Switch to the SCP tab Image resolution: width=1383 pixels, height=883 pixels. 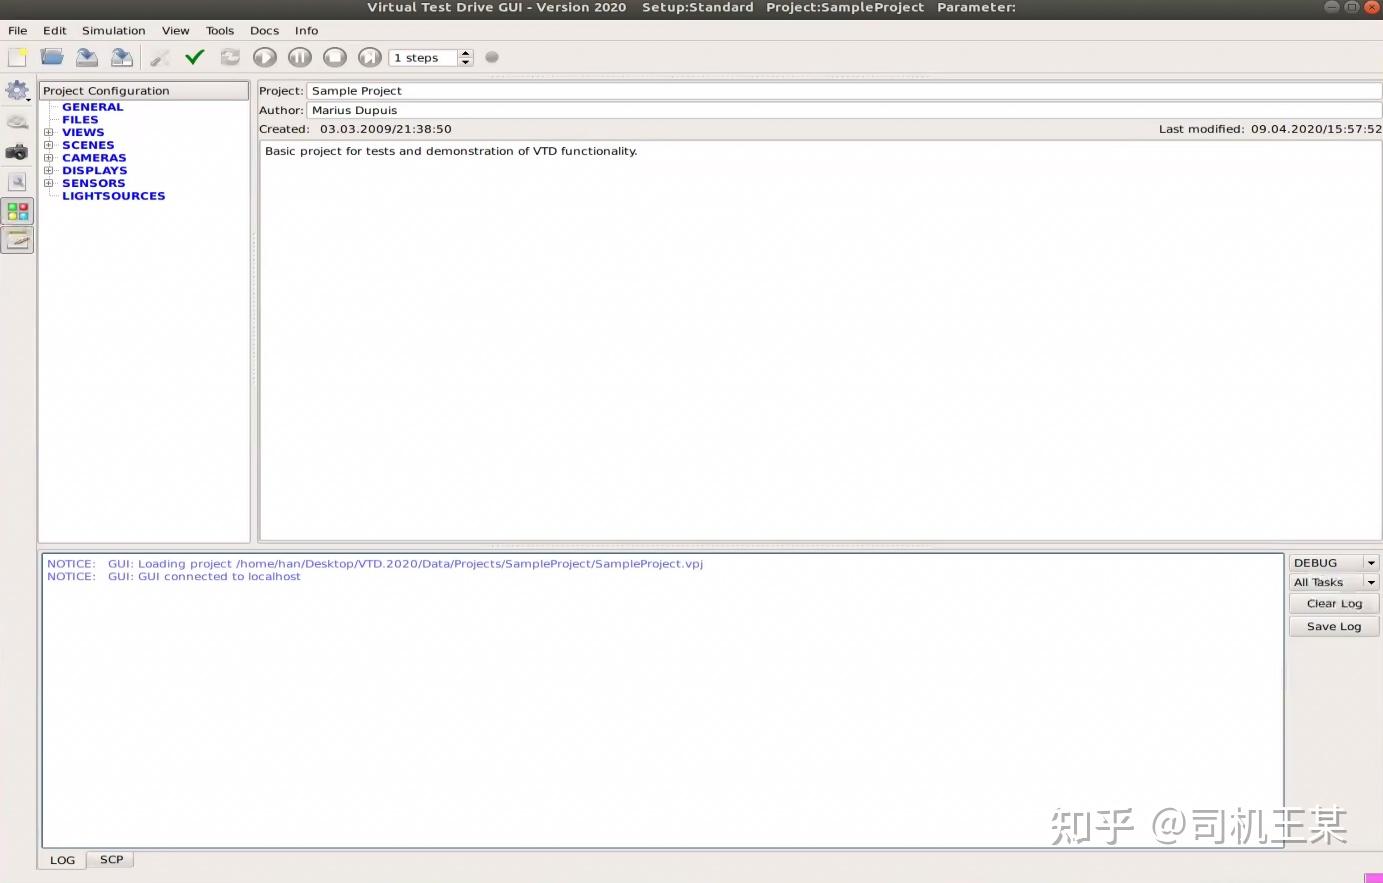(110, 859)
